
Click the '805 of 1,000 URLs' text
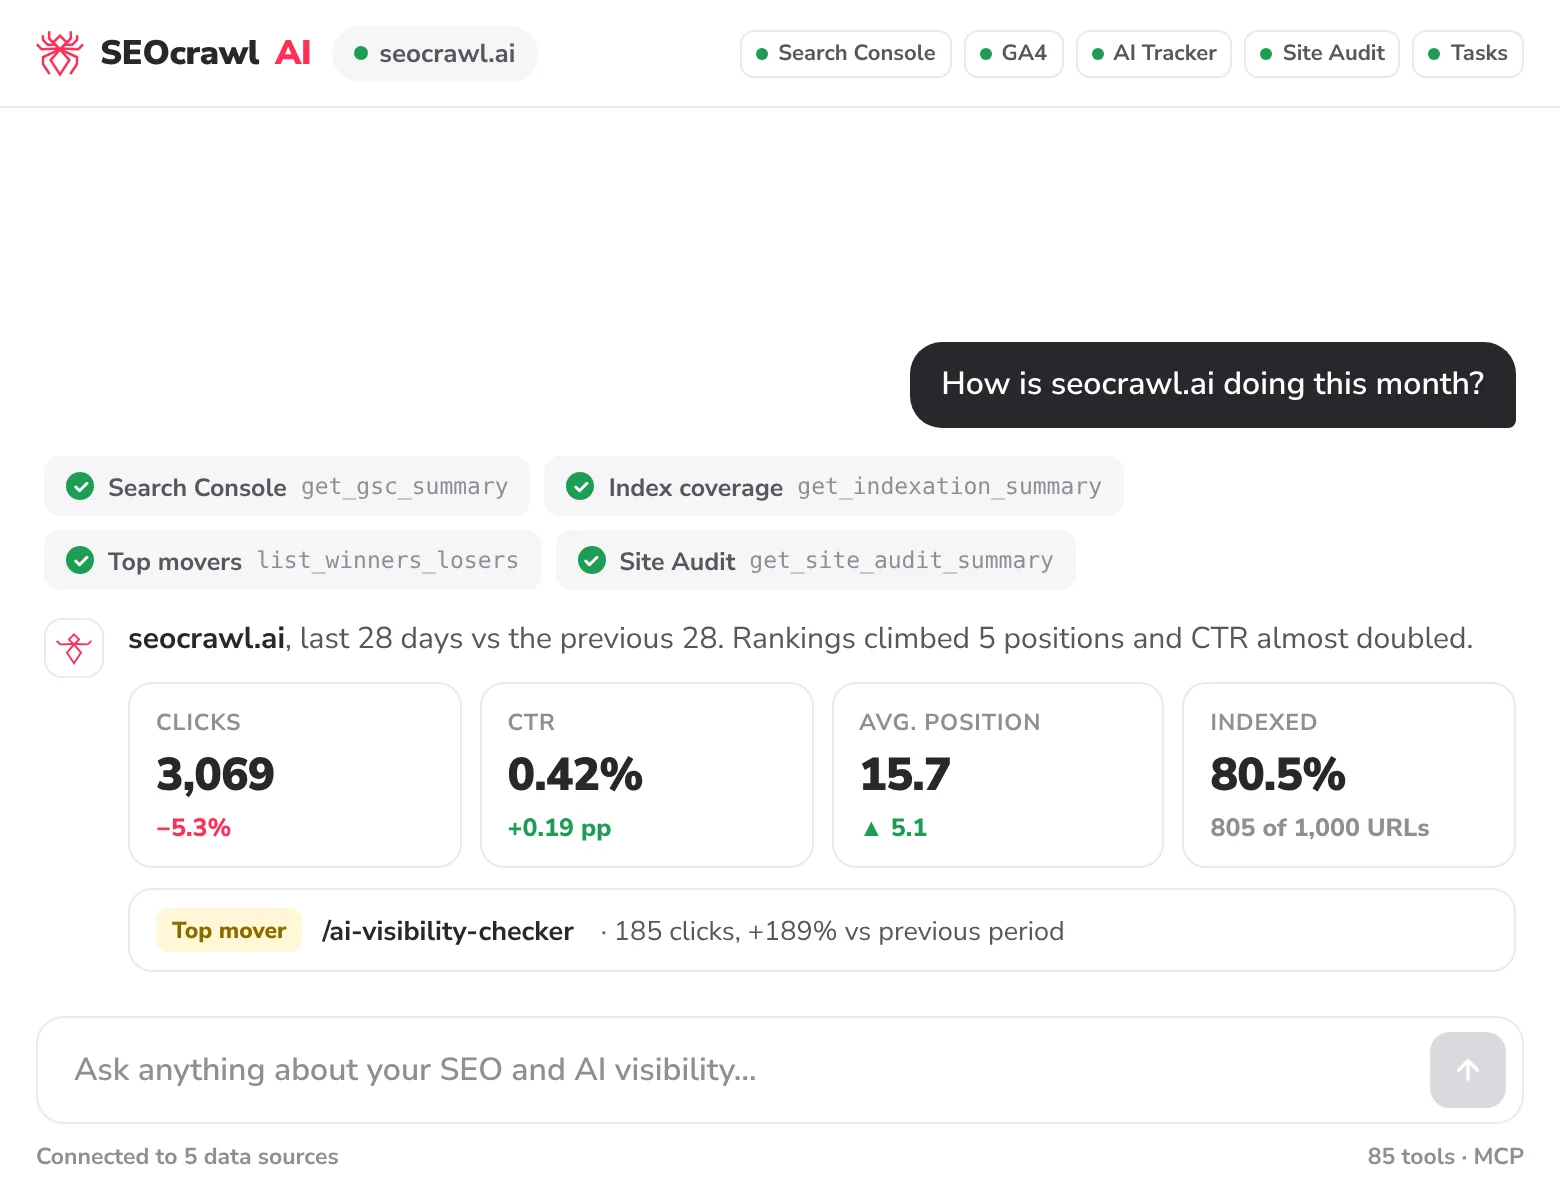[x=1320, y=828]
